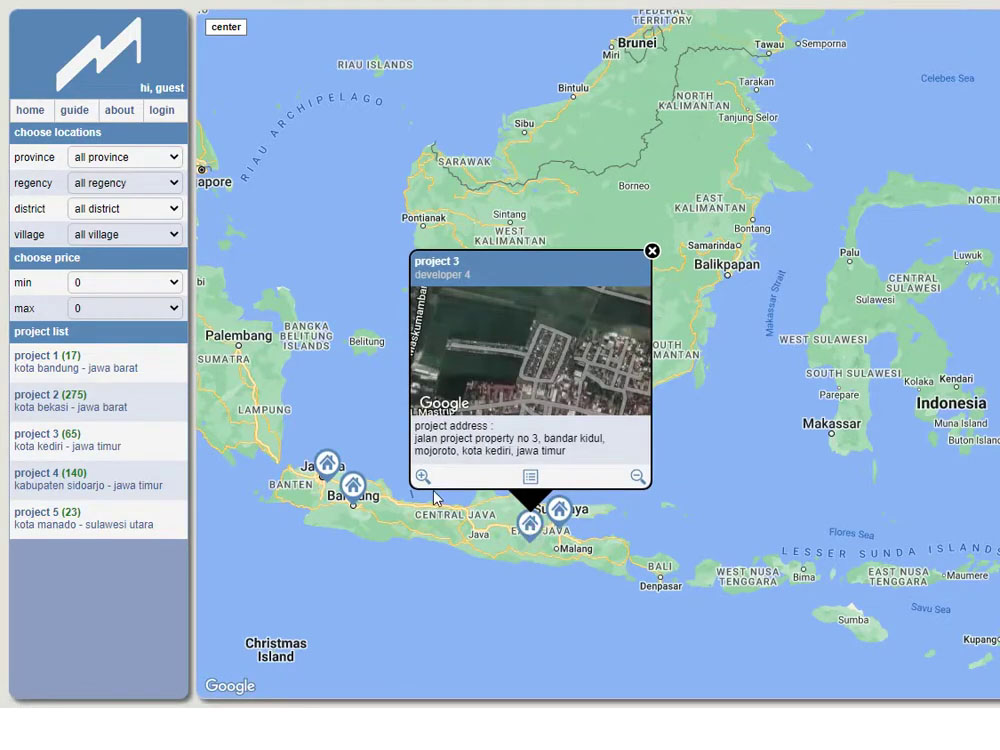Zoom out using popup magnifier minus icon

coord(638,476)
